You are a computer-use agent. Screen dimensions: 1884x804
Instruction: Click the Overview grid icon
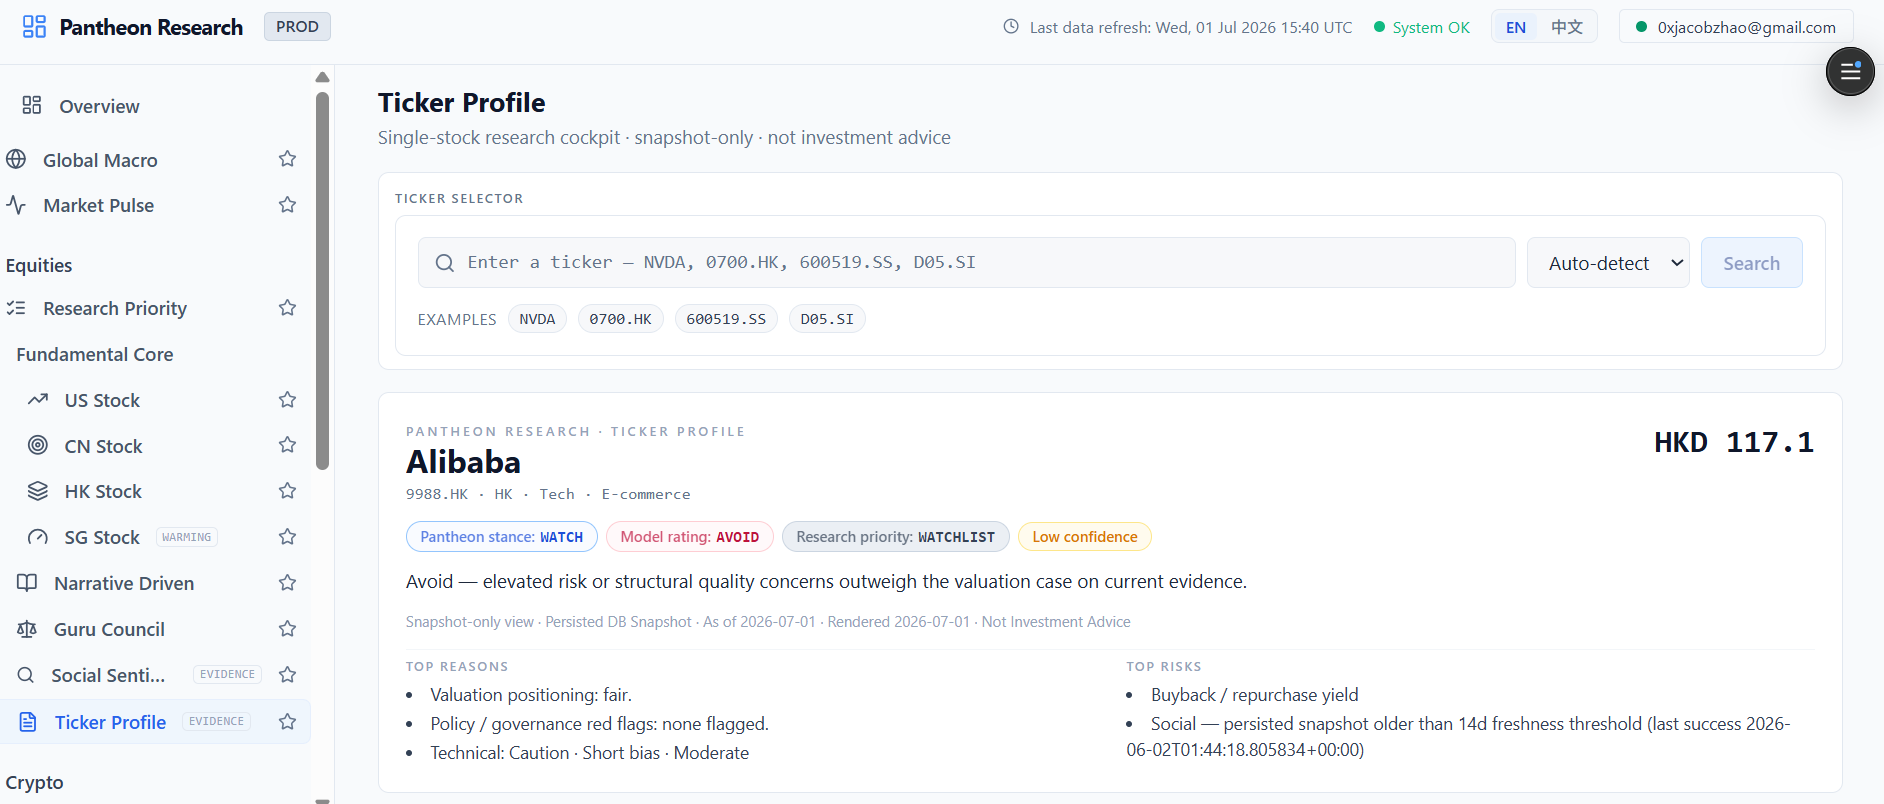point(32,105)
